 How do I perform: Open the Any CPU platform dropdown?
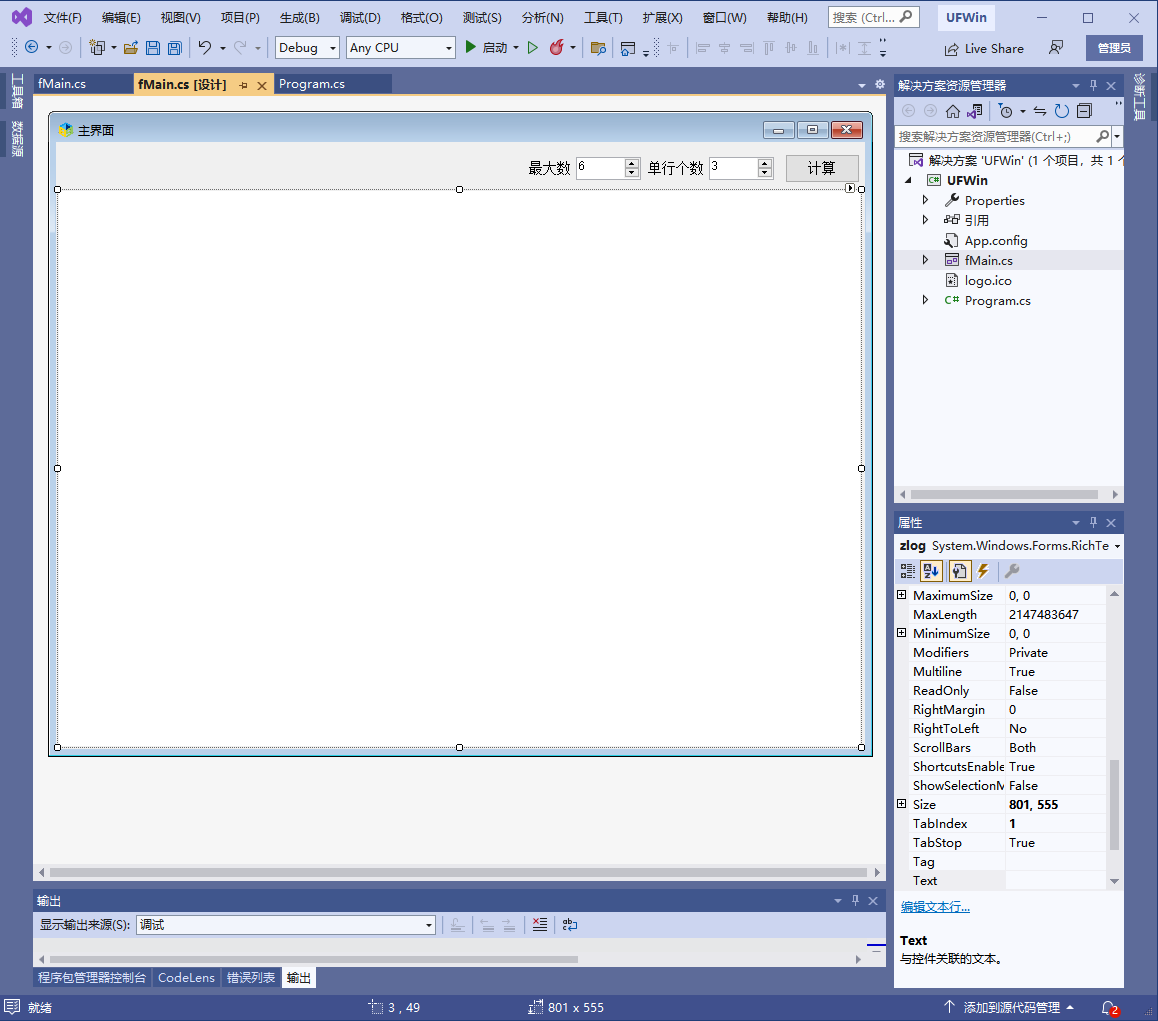pyautogui.click(x=448, y=48)
